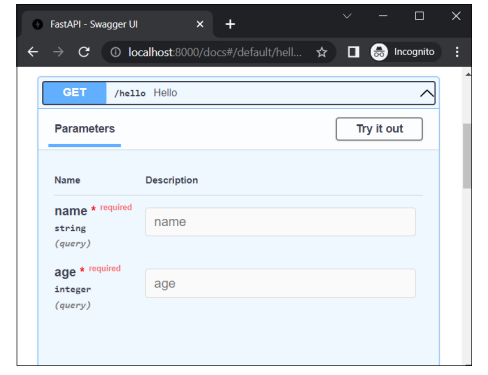The height and width of the screenshot is (375, 488).
Task: Open the tab search chevron
Action: coord(347,16)
